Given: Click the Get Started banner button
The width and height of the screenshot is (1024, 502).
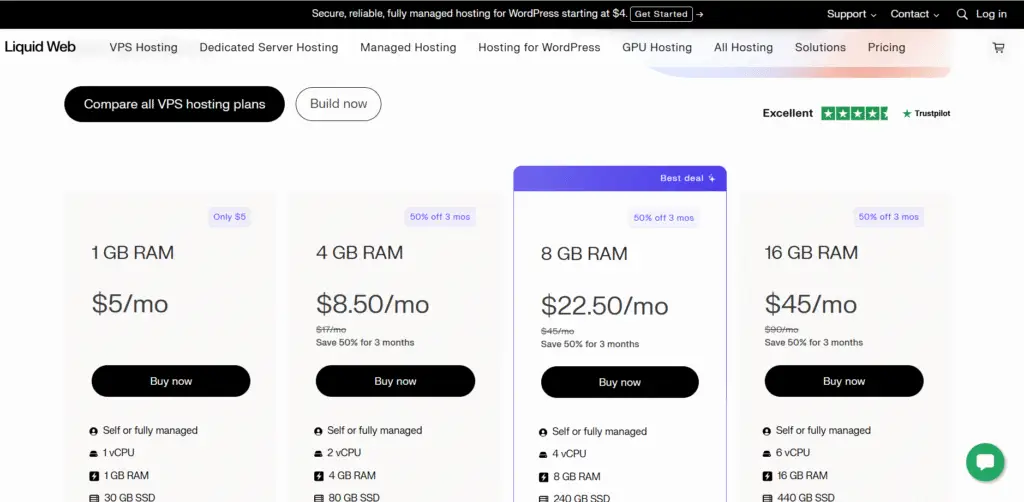Looking at the screenshot, I should pyautogui.click(x=661, y=14).
